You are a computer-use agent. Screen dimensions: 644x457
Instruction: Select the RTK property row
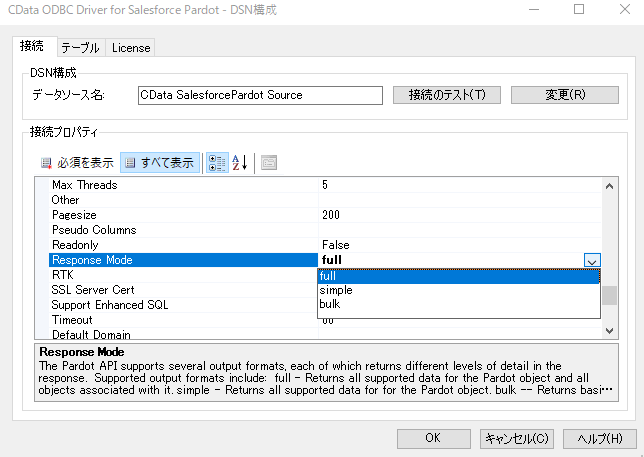pos(183,275)
